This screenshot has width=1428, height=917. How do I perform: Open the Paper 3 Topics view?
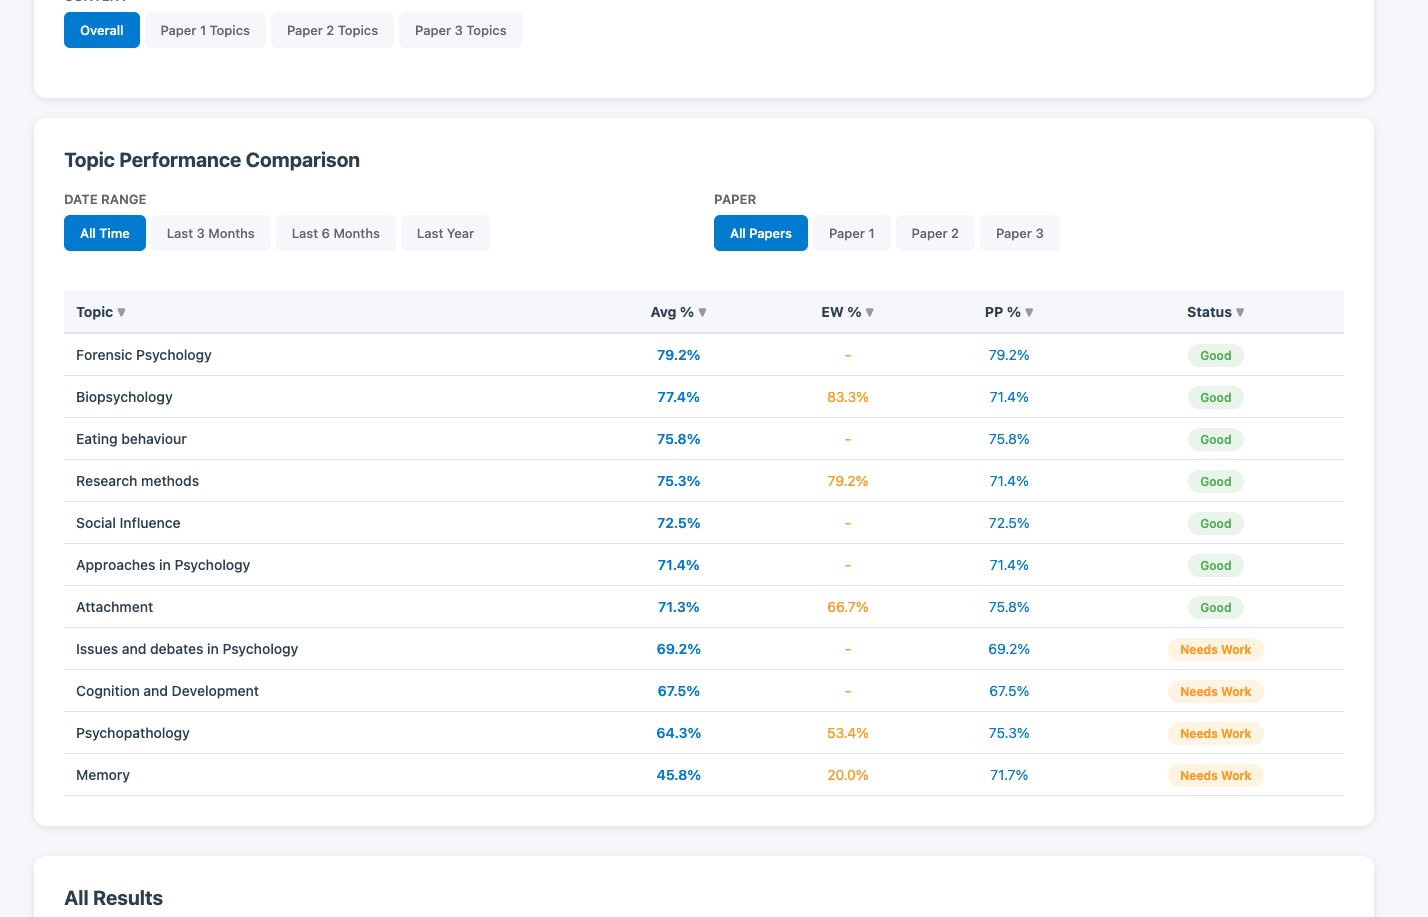click(x=461, y=30)
